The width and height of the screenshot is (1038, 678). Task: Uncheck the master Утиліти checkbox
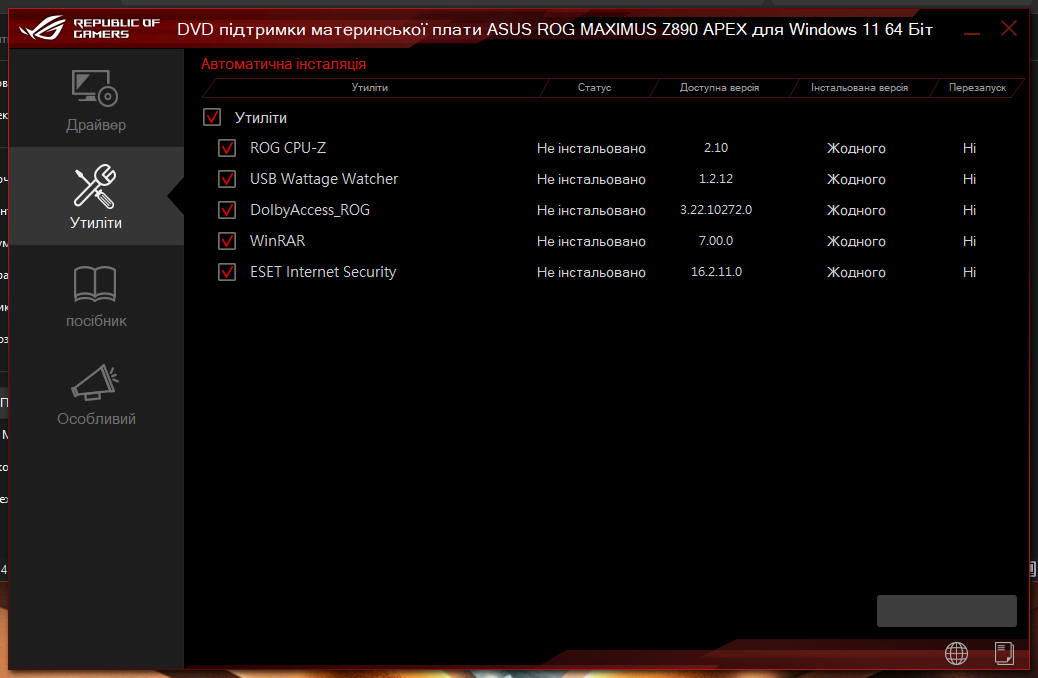pos(211,116)
